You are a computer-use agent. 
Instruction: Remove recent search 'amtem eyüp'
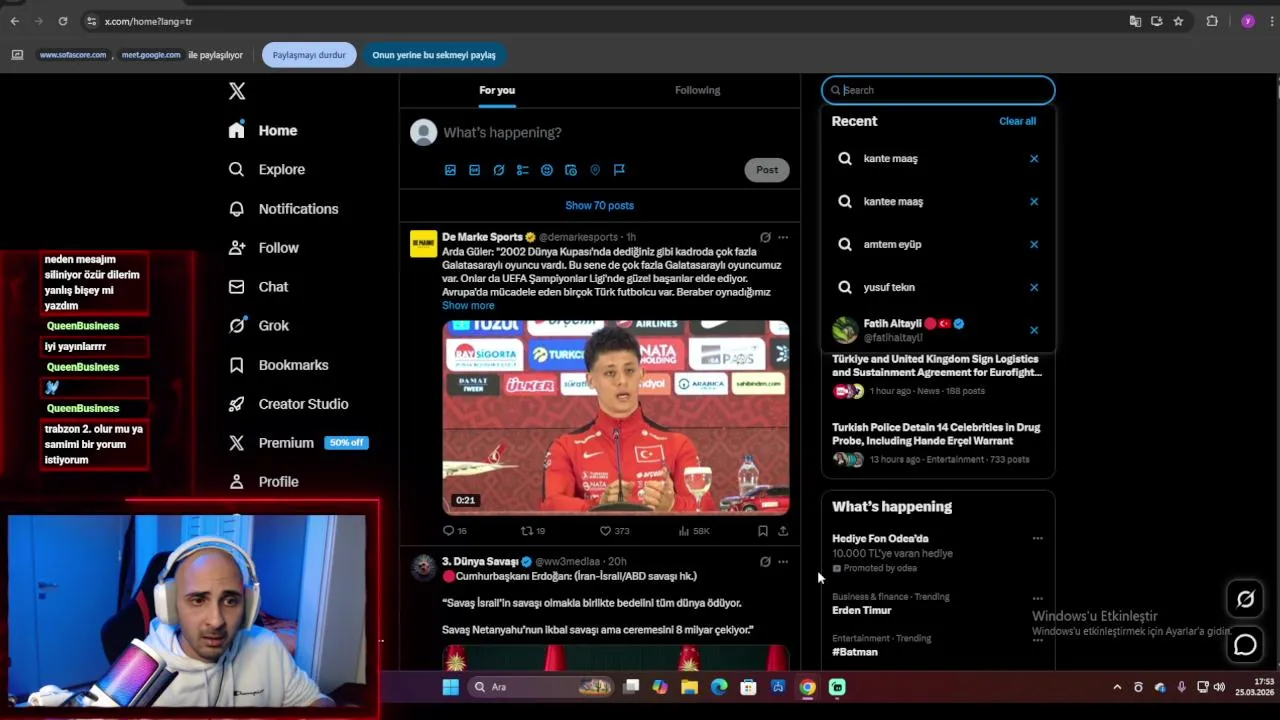[x=1034, y=244]
